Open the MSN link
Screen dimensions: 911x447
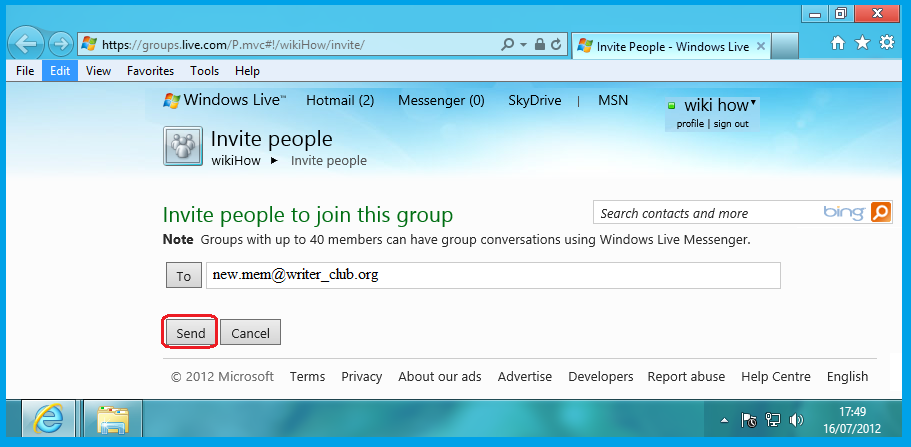point(613,101)
